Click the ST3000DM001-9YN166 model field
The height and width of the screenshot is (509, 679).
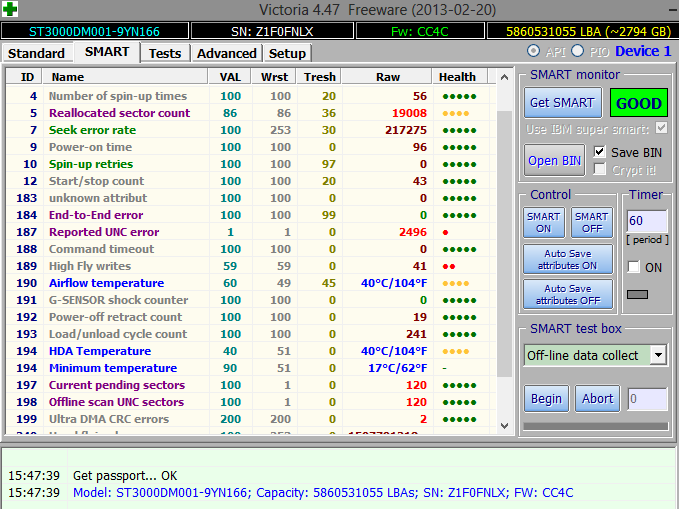point(94,31)
